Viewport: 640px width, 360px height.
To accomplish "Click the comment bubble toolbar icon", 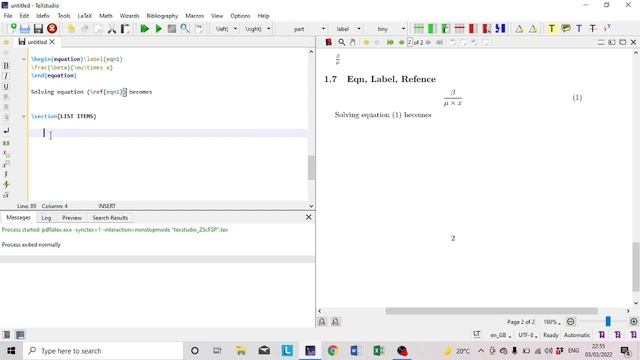I will pyautogui.click(x=566, y=29).
